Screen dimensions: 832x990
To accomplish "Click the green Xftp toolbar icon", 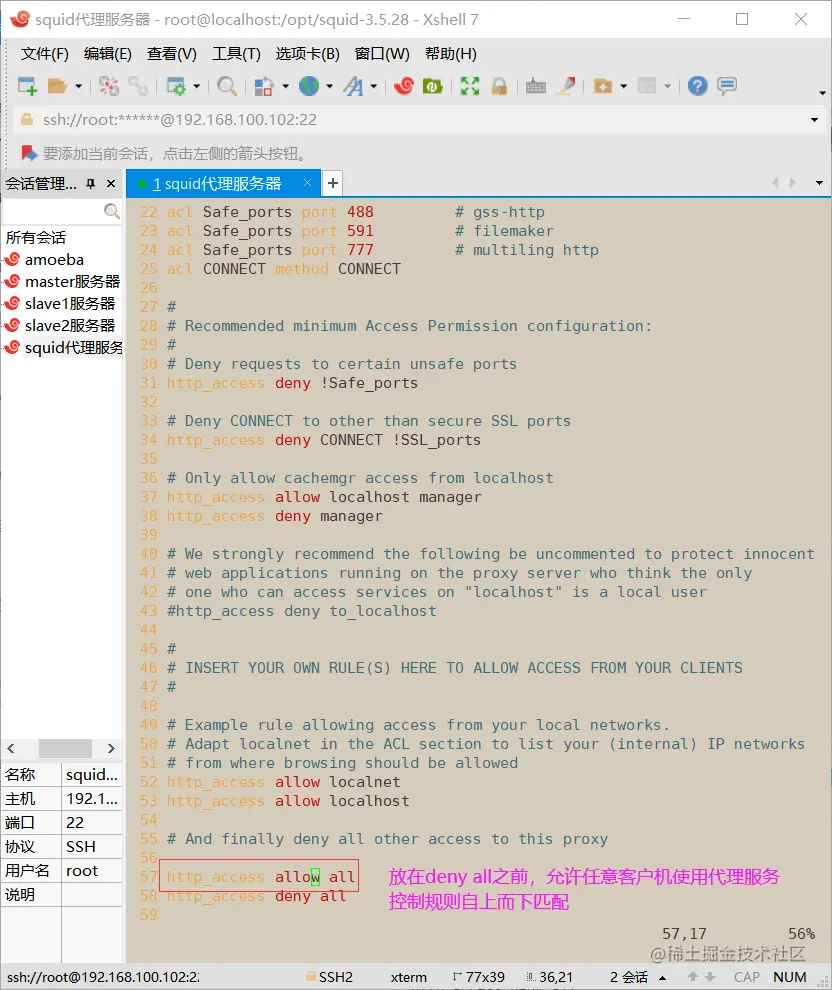I will pos(432,86).
